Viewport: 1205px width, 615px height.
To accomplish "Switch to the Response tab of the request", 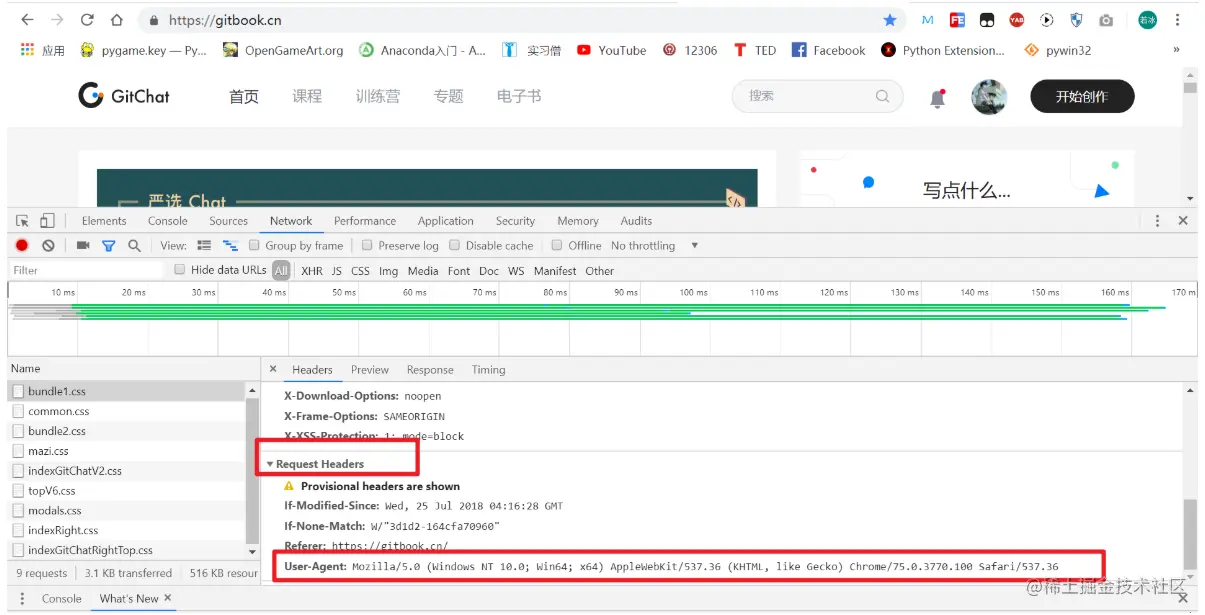I will coord(430,370).
